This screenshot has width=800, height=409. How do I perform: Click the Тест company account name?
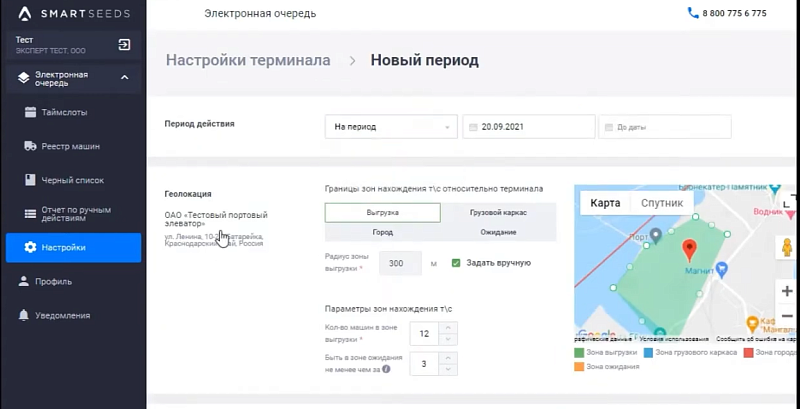pos(24,40)
